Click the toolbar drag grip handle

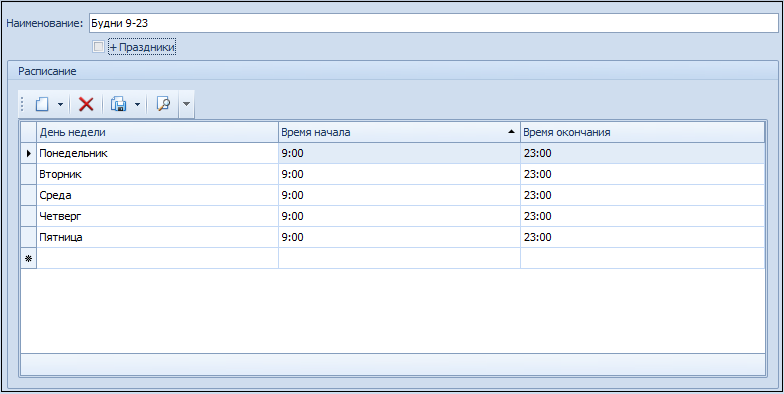click(x=22, y=104)
